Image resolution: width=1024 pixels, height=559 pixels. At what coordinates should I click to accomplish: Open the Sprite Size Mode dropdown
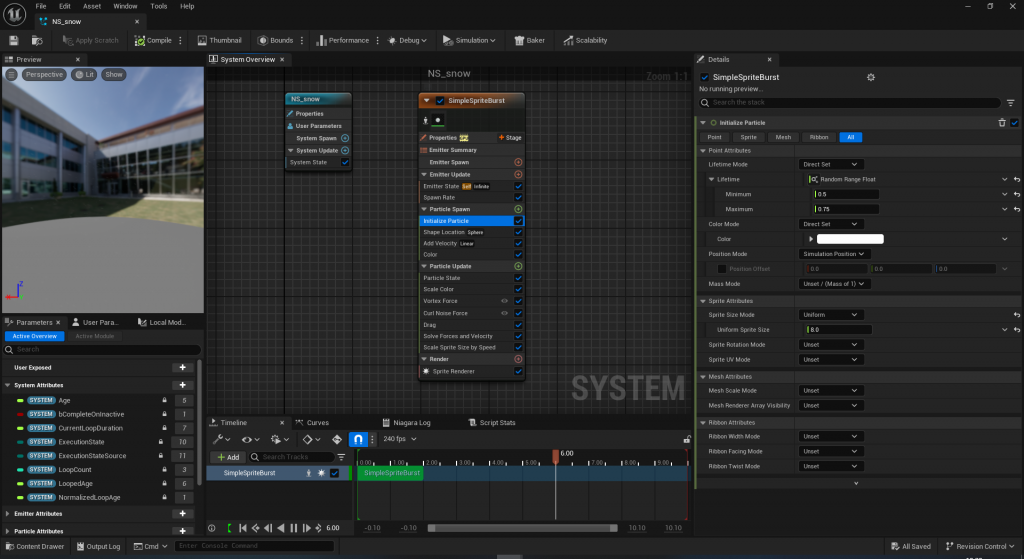pyautogui.click(x=830, y=314)
